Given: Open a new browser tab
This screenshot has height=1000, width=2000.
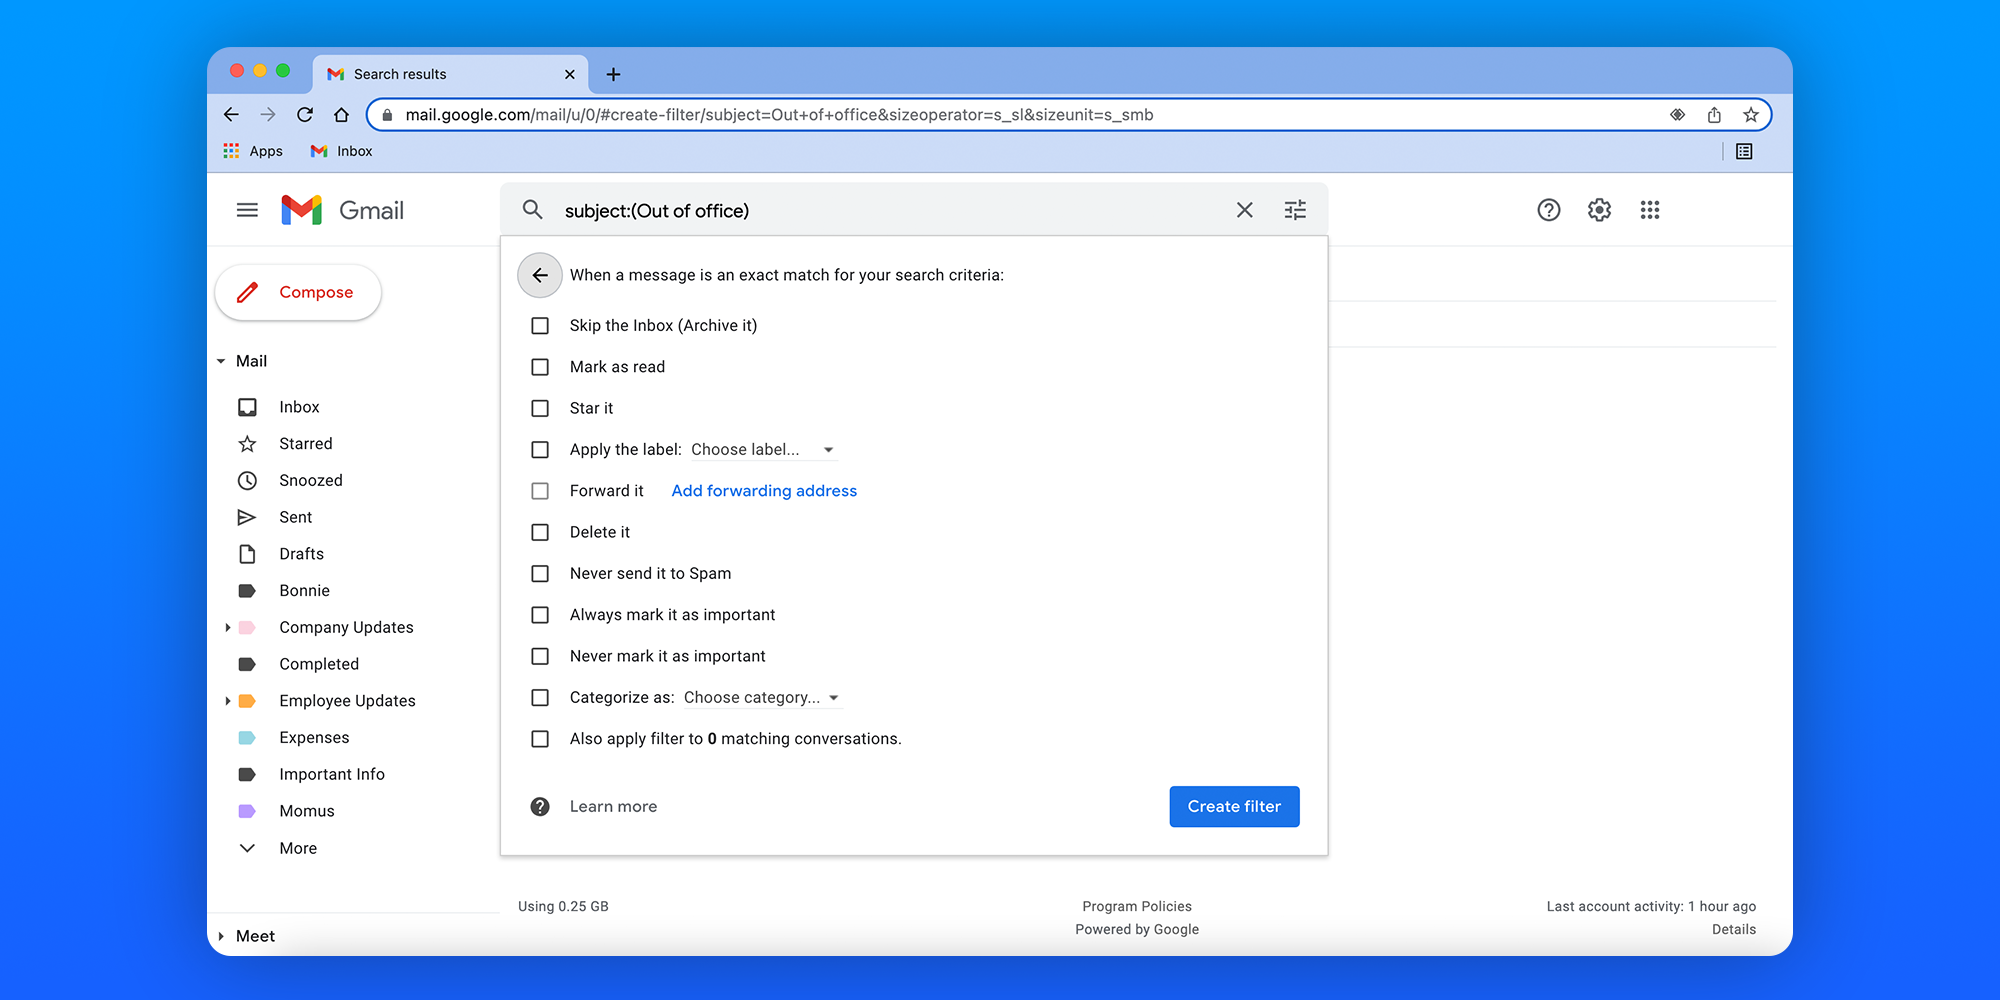Looking at the screenshot, I should point(613,74).
